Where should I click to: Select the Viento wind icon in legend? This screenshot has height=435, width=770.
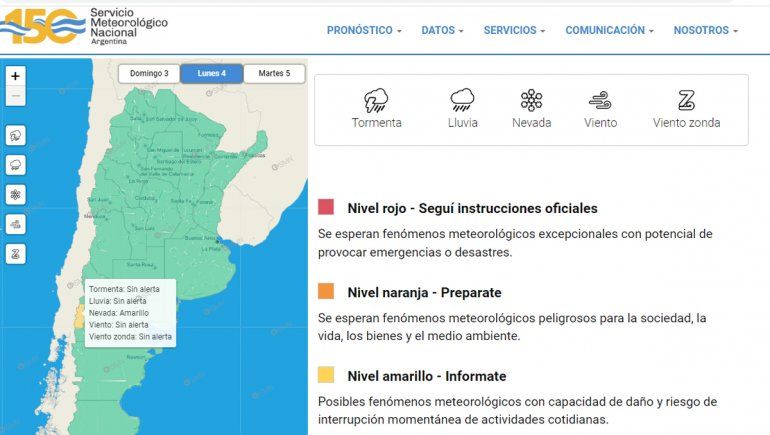pos(600,100)
